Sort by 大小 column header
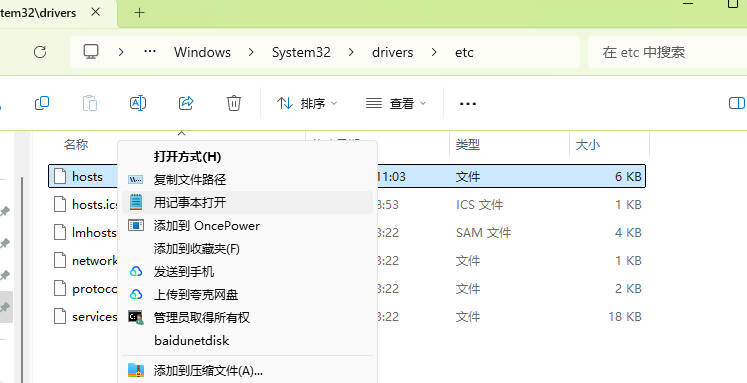747x383 pixels. tap(587, 144)
